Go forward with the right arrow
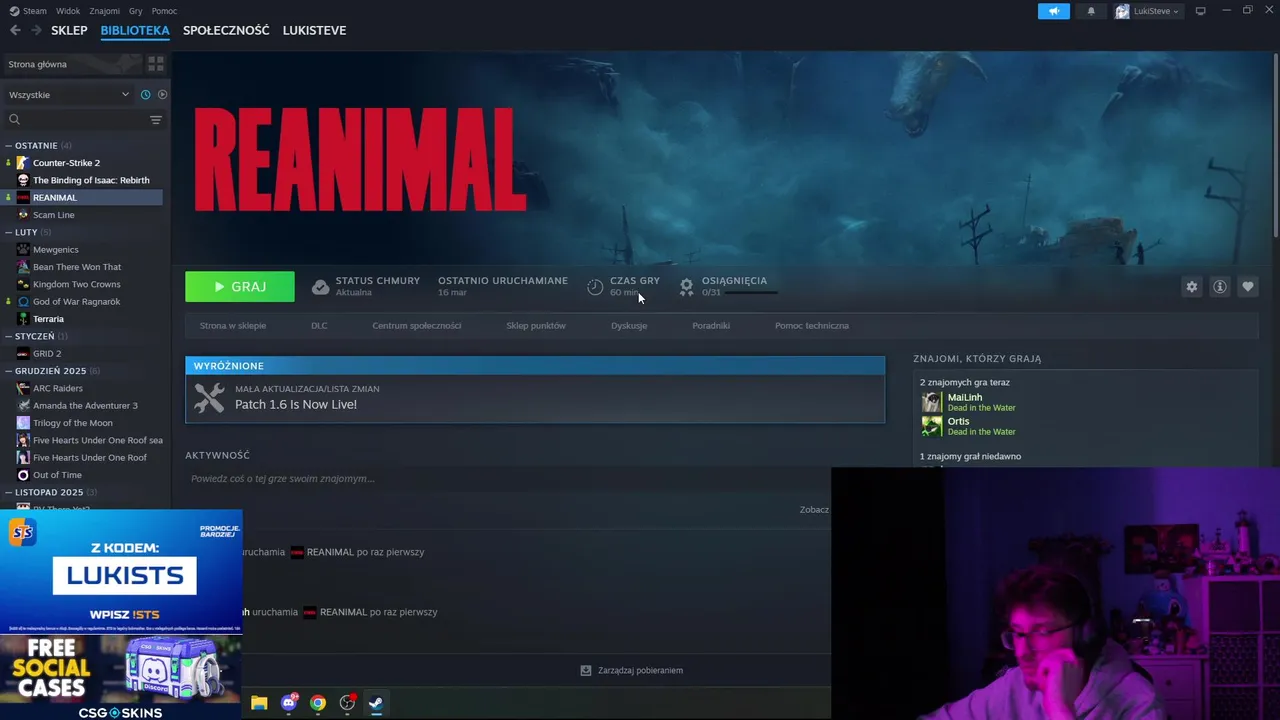1280x720 pixels. (x=36, y=30)
